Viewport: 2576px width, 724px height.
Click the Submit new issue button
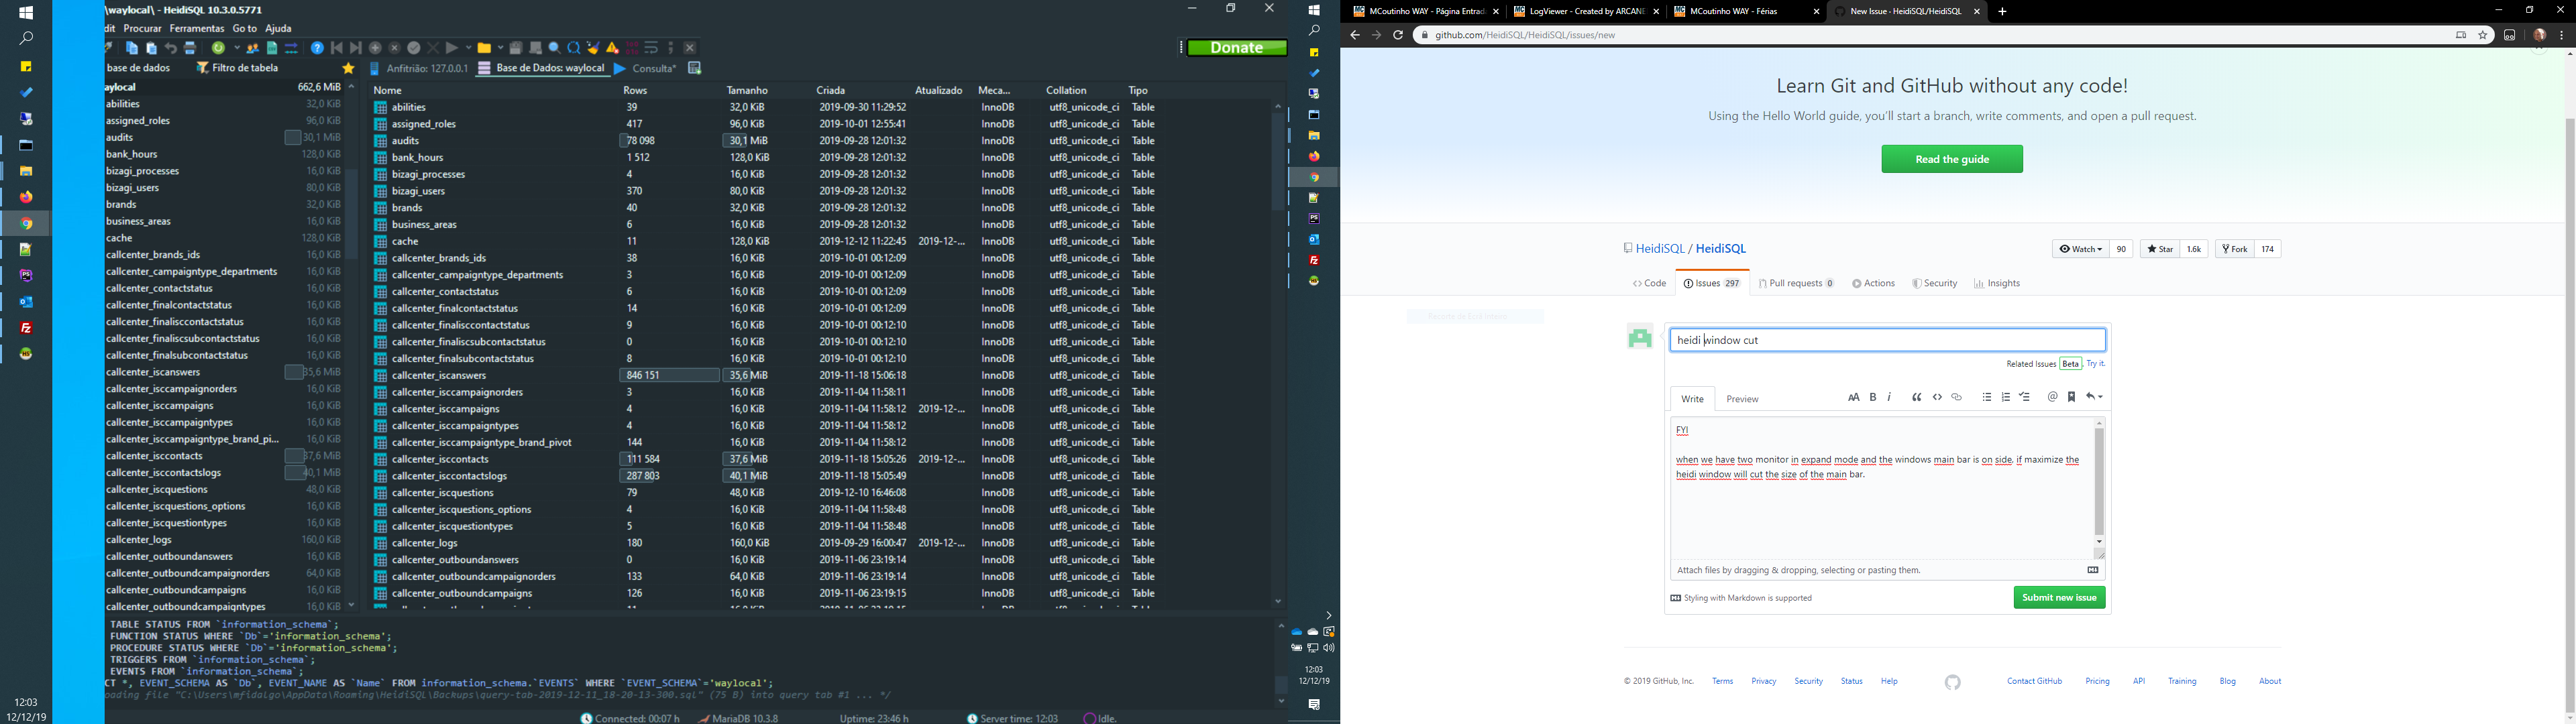coord(2059,597)
